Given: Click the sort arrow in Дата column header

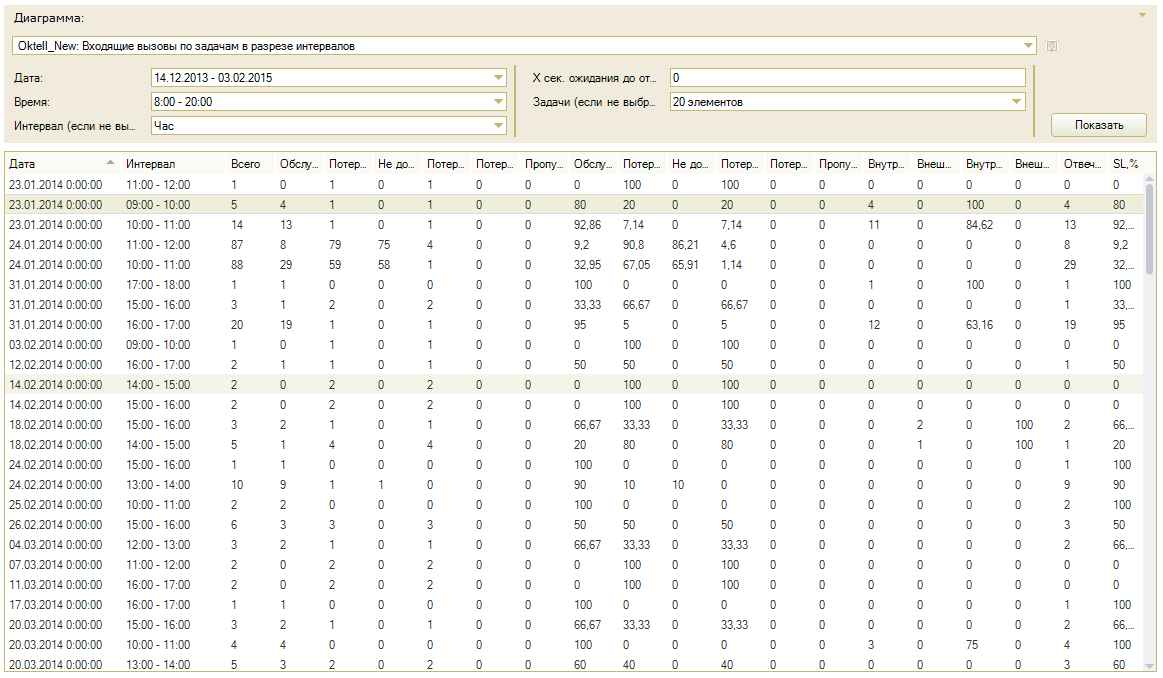Looking at the screenshot, I should pyautogui.click(x=110, y=163).
